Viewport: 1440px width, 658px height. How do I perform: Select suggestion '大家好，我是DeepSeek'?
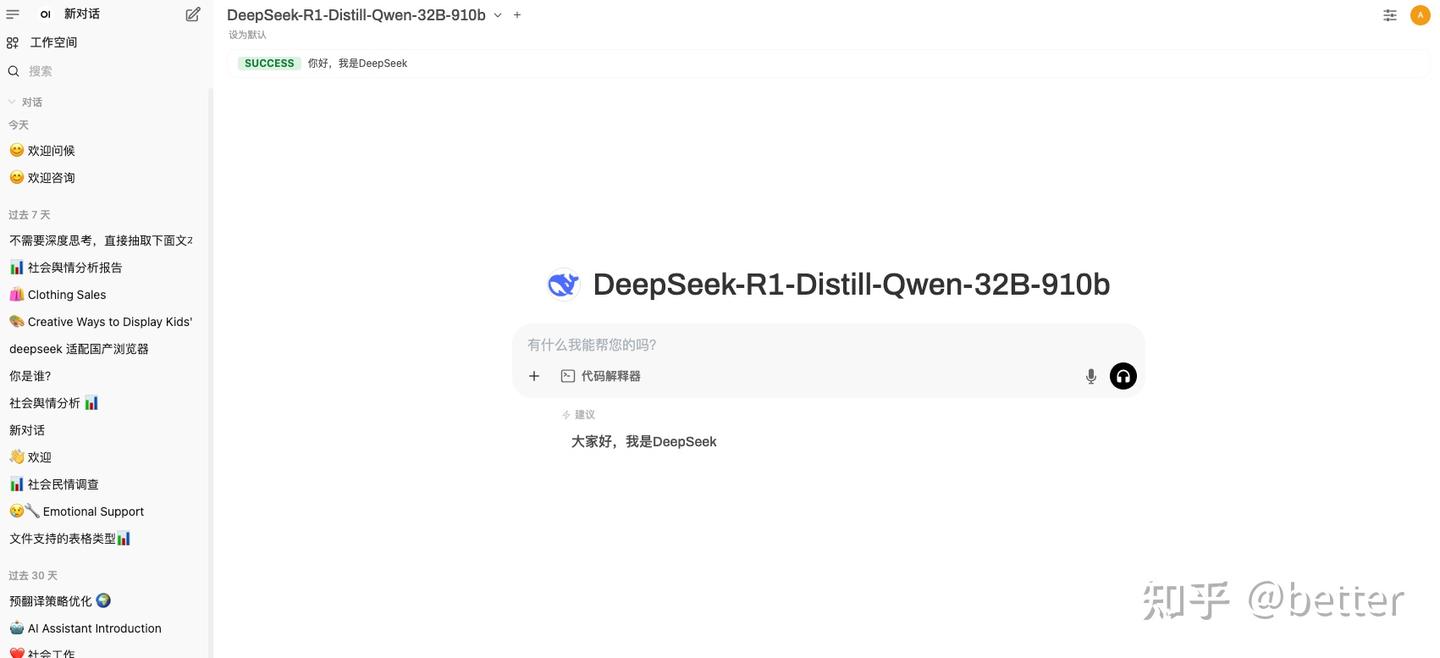point(644,442)
